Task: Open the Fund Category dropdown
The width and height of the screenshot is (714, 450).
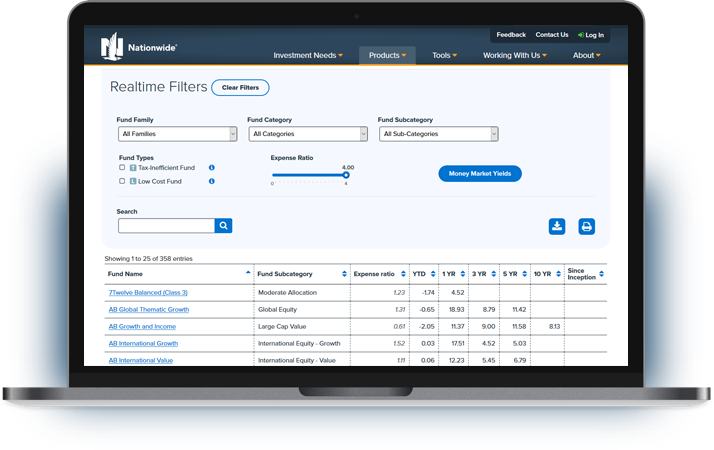Action: 307,134
